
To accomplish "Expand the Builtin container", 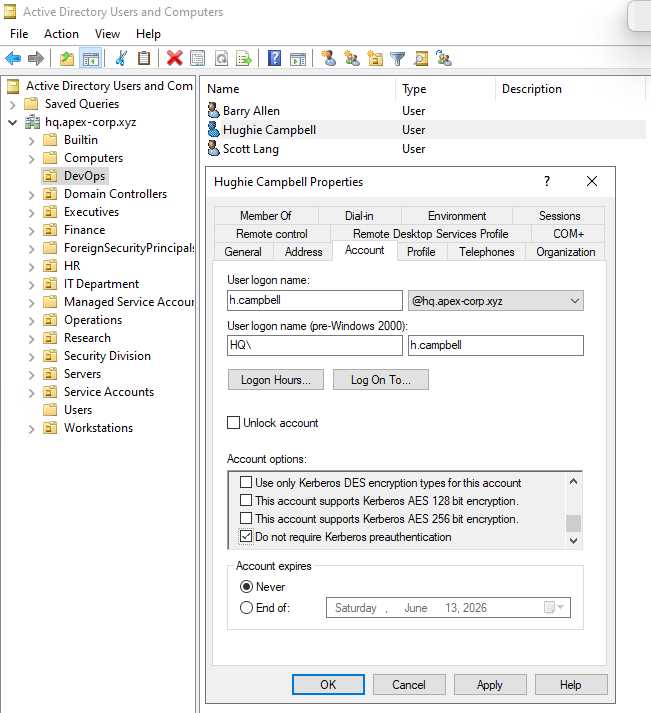I will 31,141.
